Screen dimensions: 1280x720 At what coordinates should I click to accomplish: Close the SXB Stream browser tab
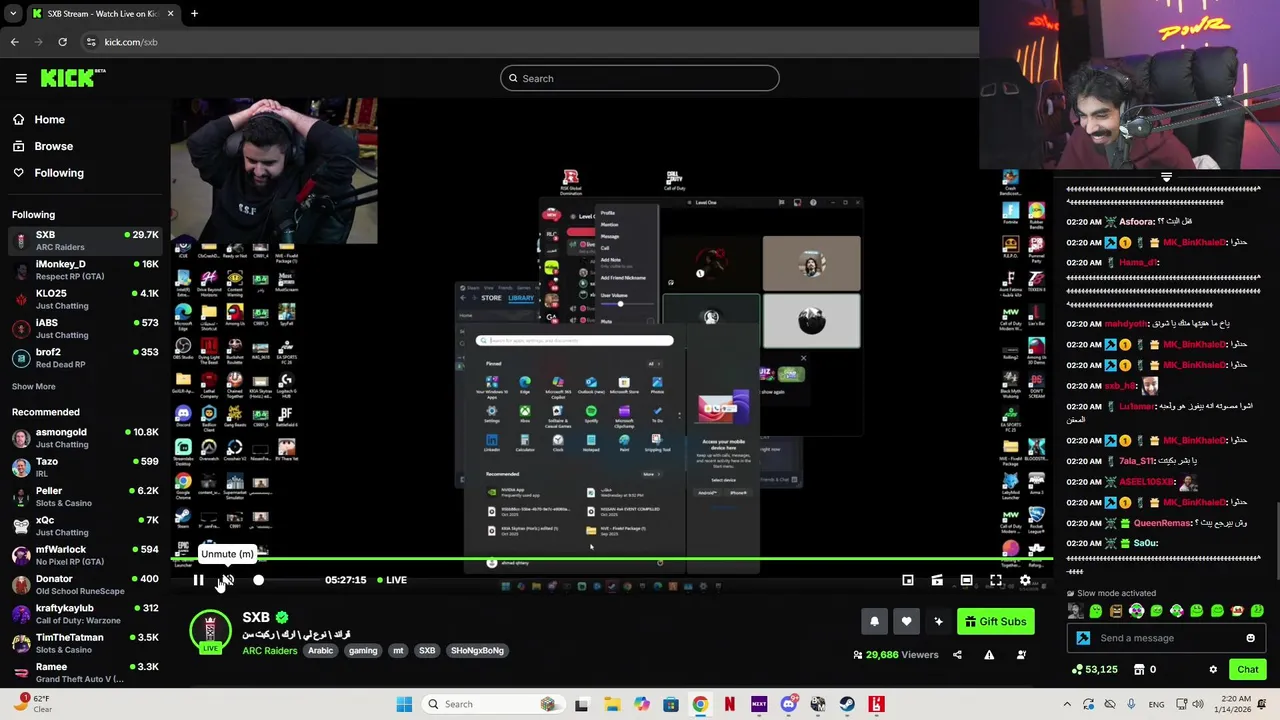(x=170, y=14)
